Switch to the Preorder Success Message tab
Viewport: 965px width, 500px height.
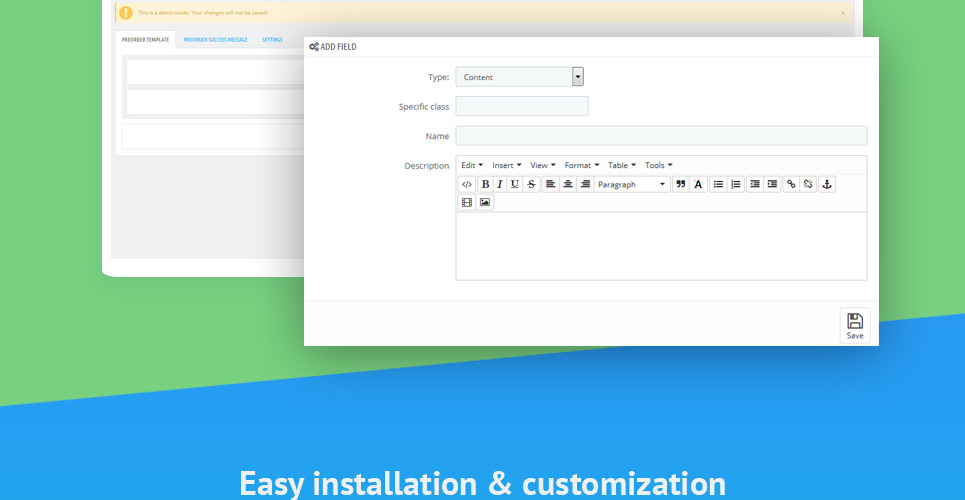pyautogui.click(x=215, y=40)
